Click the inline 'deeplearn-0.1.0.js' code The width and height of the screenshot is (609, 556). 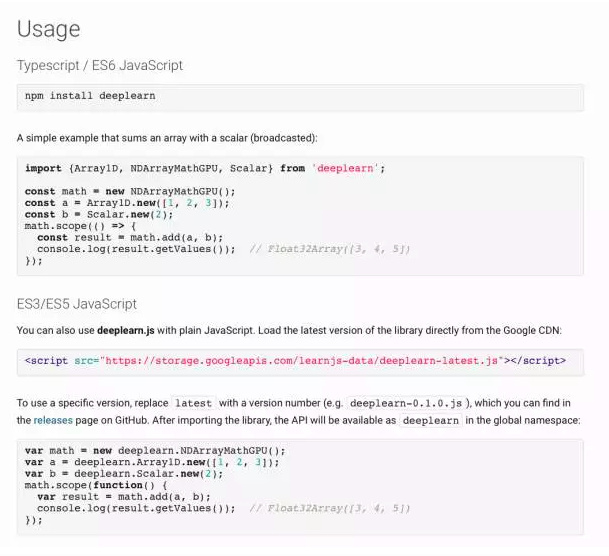click(406, 403)
